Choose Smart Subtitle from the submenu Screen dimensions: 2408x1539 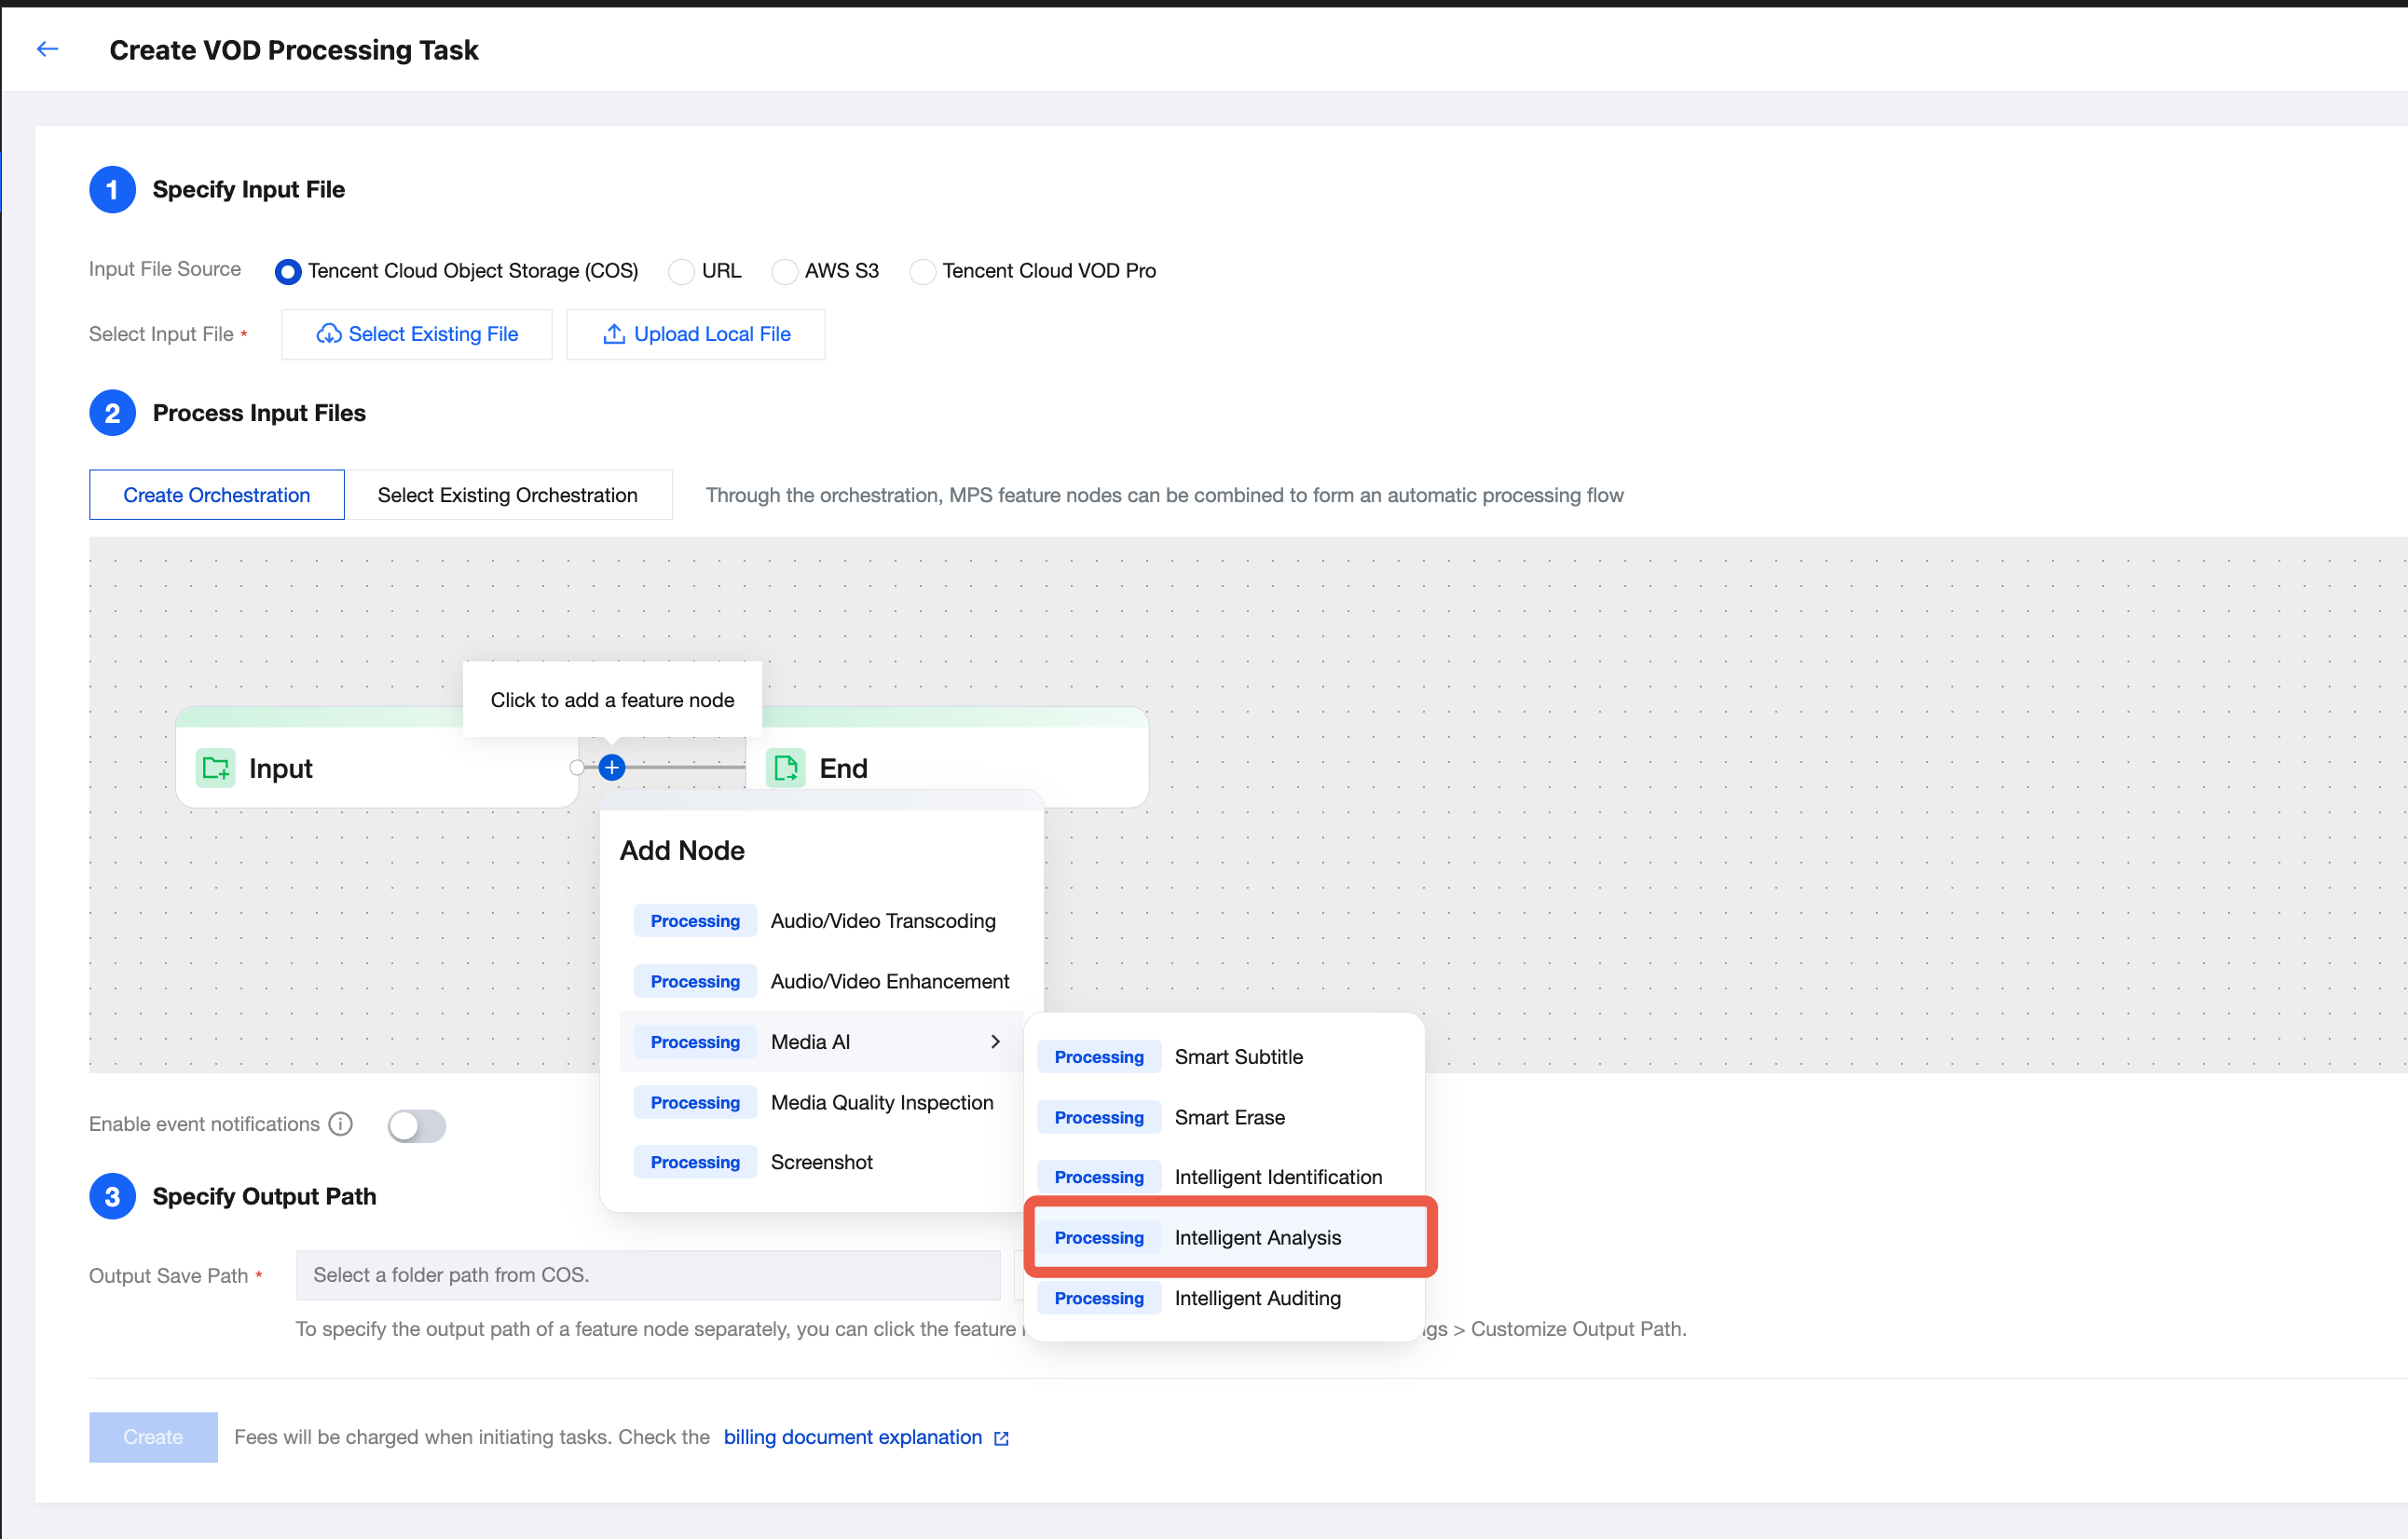coord(1238,1057)
